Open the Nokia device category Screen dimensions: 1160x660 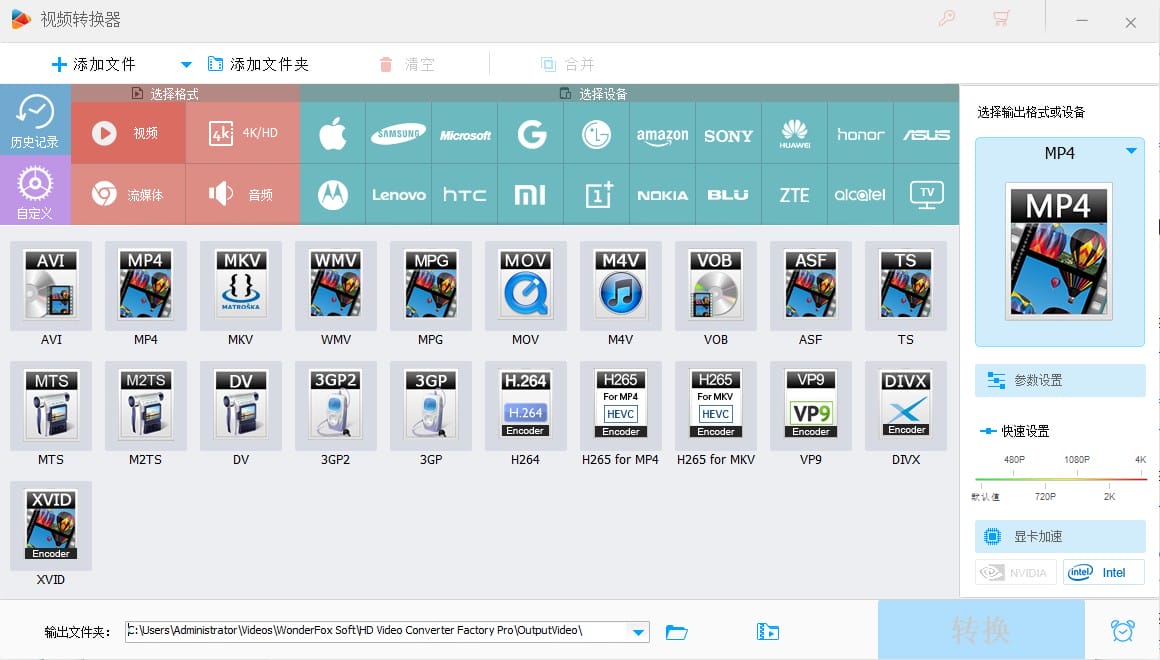(662, 195)
